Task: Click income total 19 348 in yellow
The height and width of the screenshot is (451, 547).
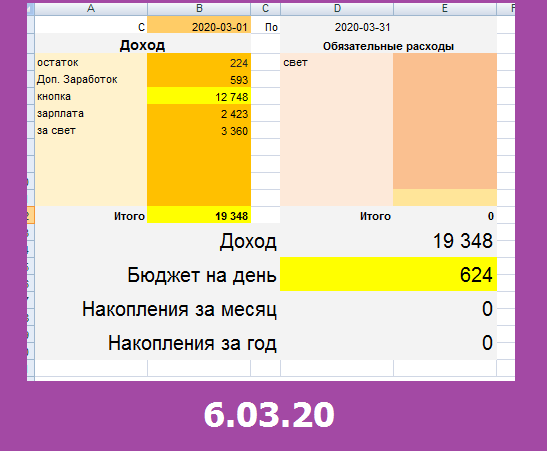Action: coord(199,216)
